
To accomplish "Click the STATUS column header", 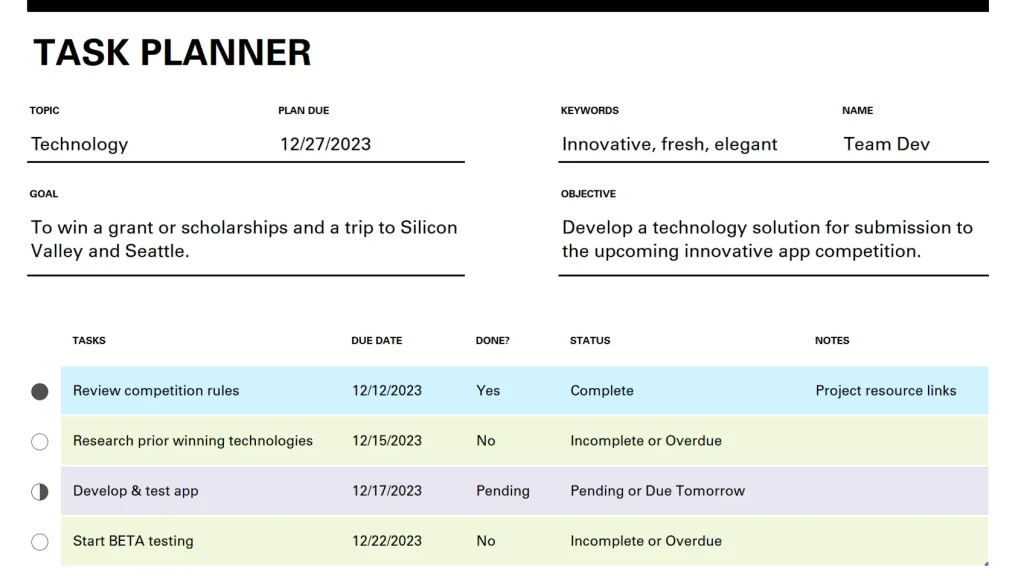I will [590, 340].
